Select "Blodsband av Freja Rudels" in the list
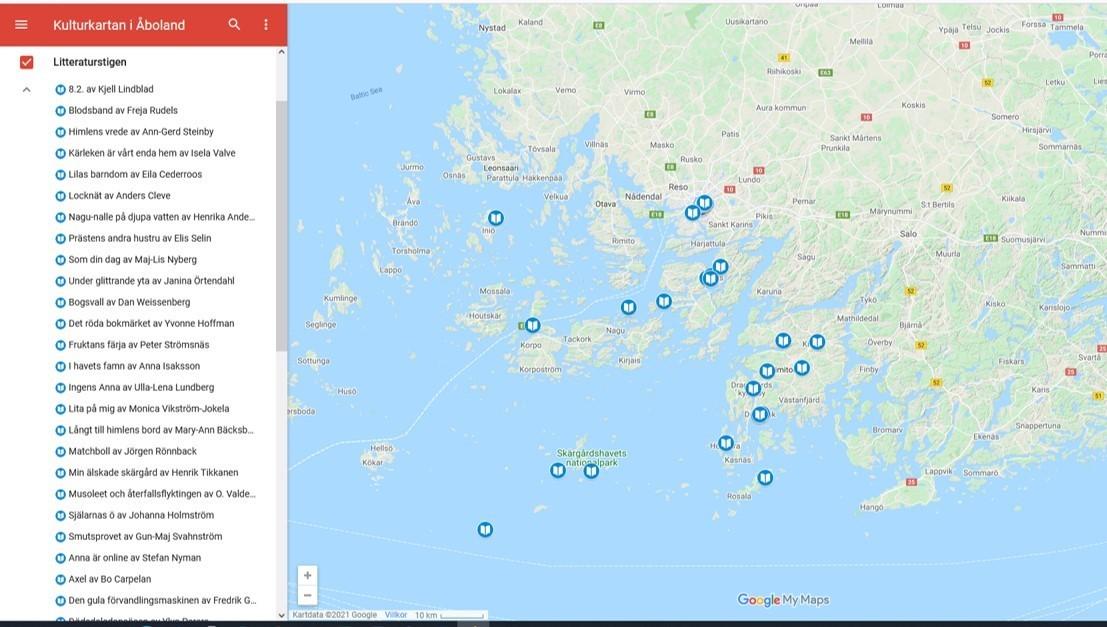 (x=122, y=111)
